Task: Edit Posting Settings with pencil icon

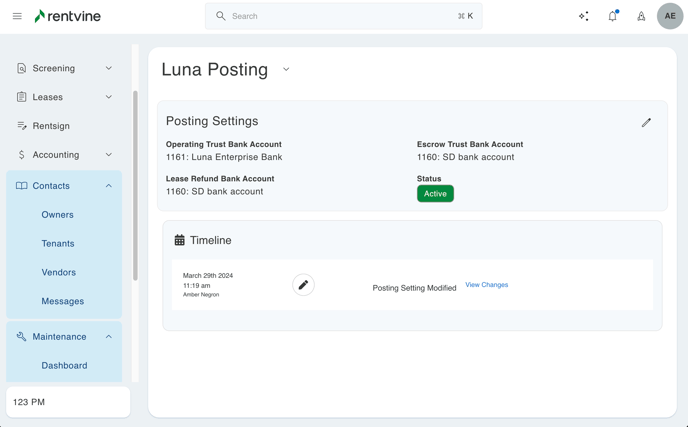Action: [646, 122]
